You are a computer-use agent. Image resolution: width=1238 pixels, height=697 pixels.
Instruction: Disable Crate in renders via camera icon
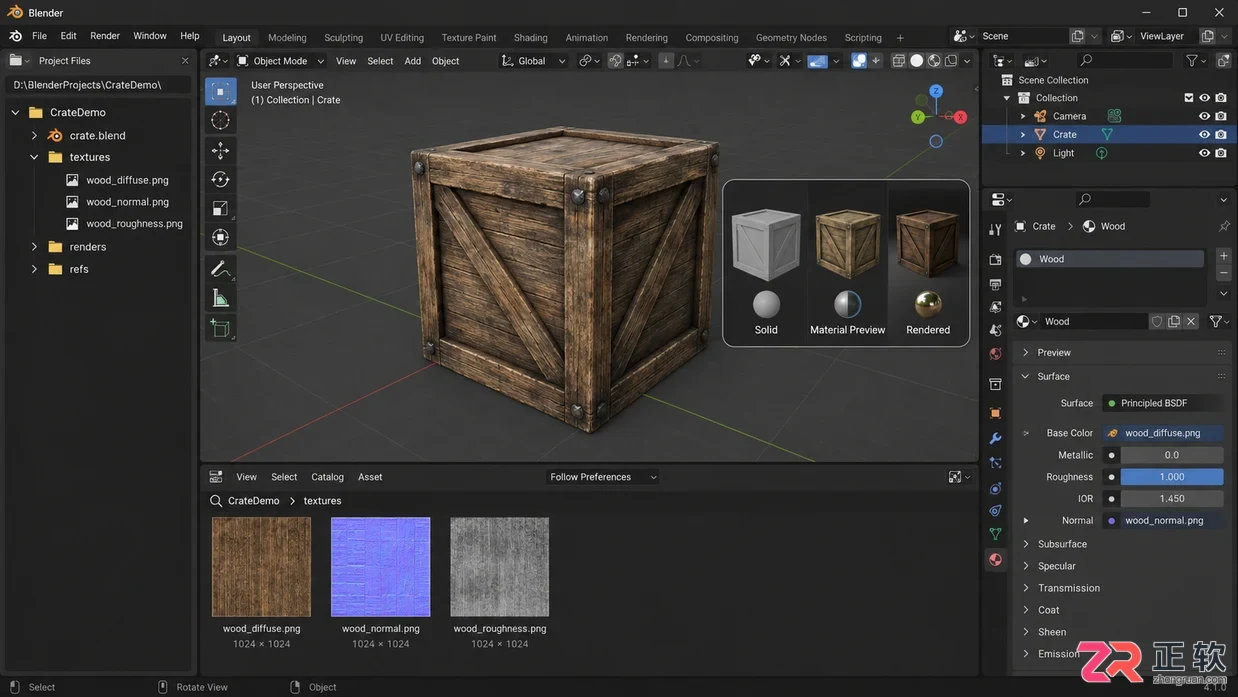pyautogui.click(x=1221, y=134)
